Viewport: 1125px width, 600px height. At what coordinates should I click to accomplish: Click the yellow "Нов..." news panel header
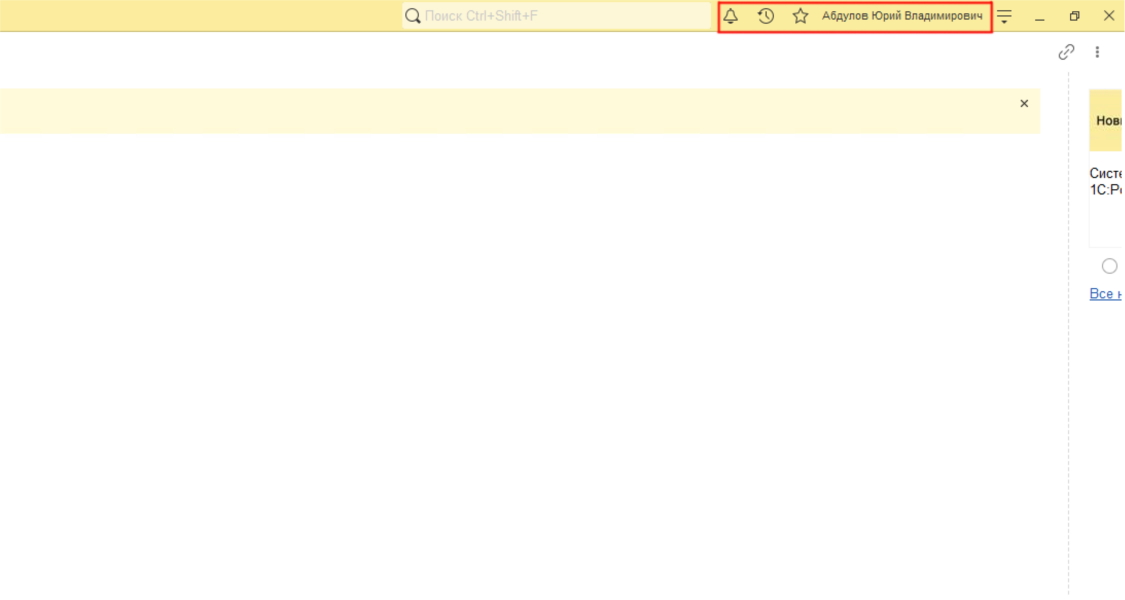(1107, 120)
